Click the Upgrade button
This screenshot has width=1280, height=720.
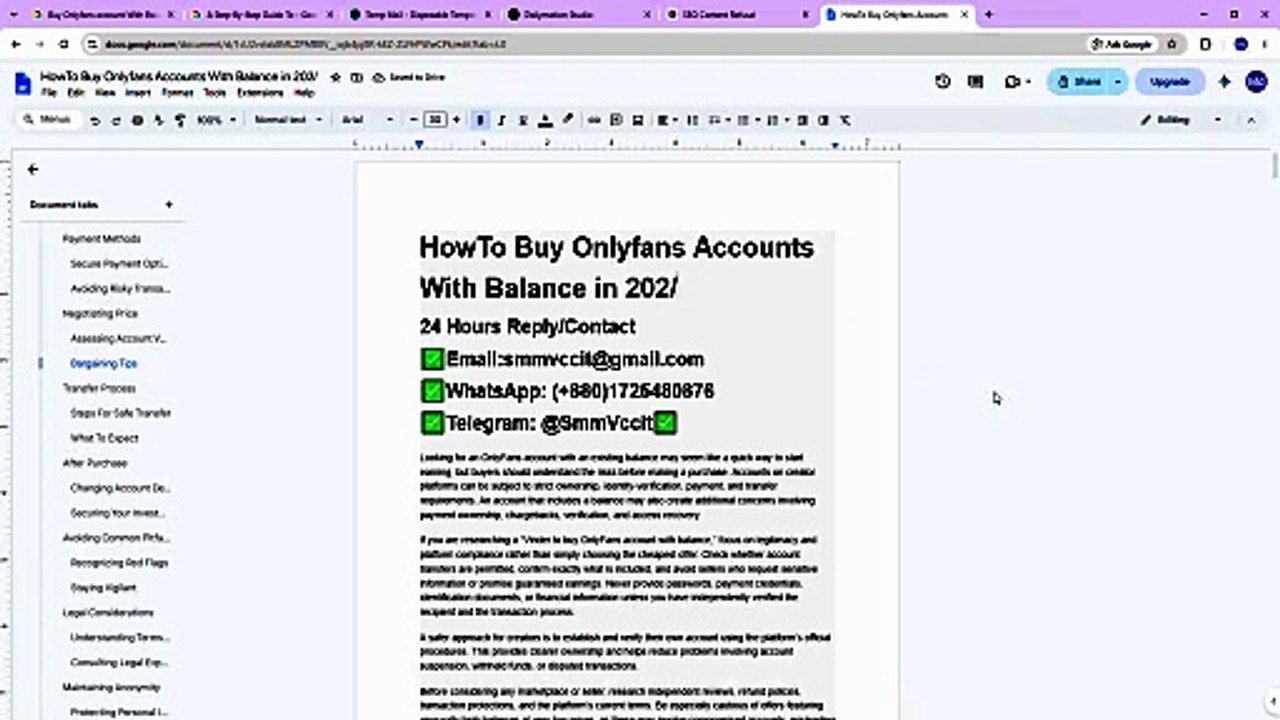click(1169, 82)
